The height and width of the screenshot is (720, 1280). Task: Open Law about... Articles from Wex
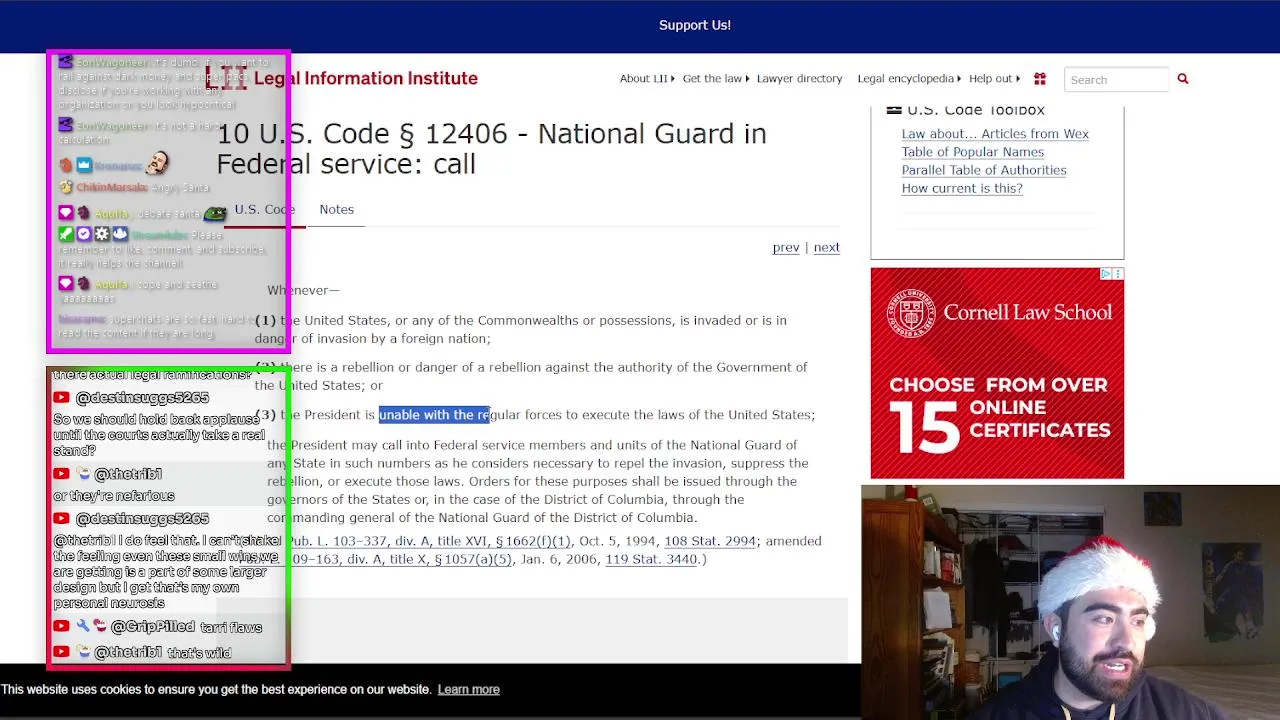coord(995,134)
